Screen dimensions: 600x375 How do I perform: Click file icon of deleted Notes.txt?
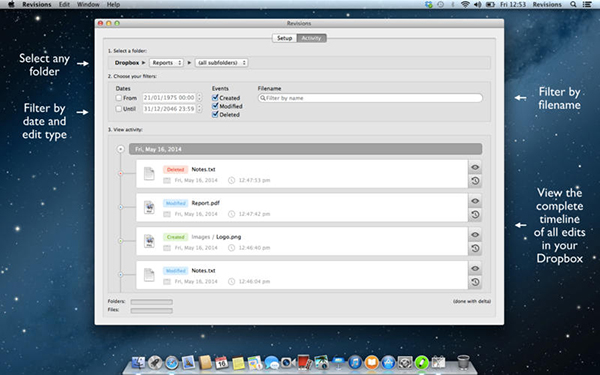point(149,174)
